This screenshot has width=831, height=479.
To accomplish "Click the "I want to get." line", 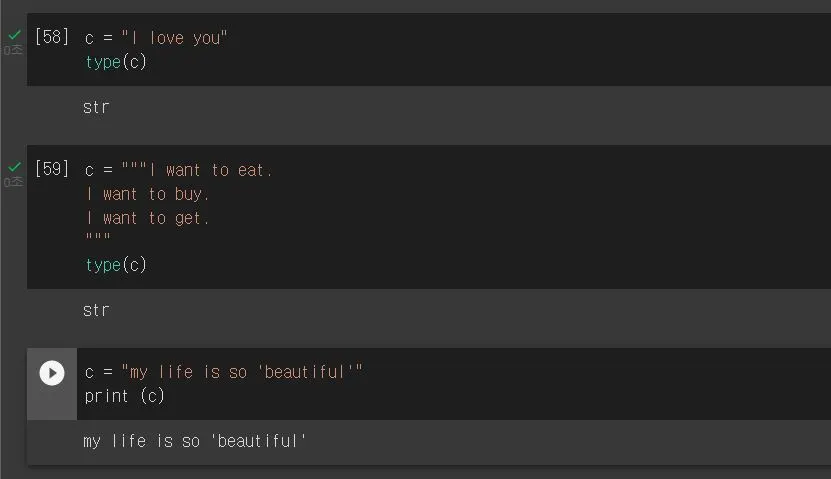I will [147, 218].
